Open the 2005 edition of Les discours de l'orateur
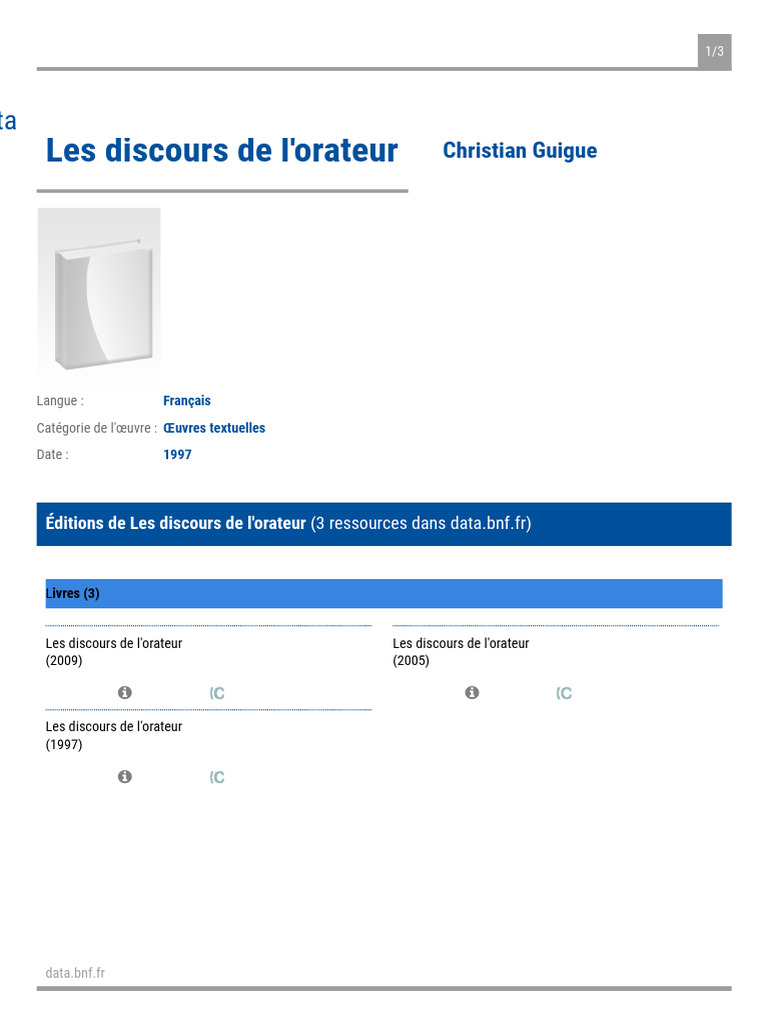This screenshot has width=768, height=1024. pos(461,652)
